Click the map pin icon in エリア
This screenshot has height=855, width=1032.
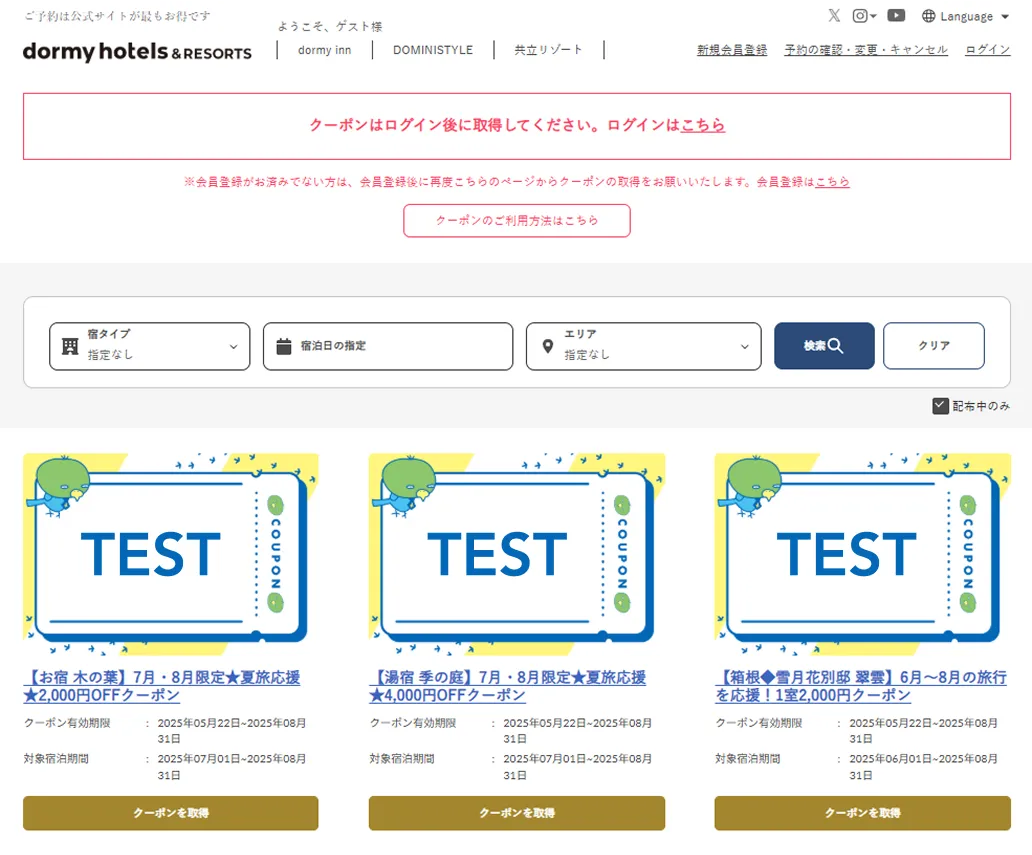point(548,346)
